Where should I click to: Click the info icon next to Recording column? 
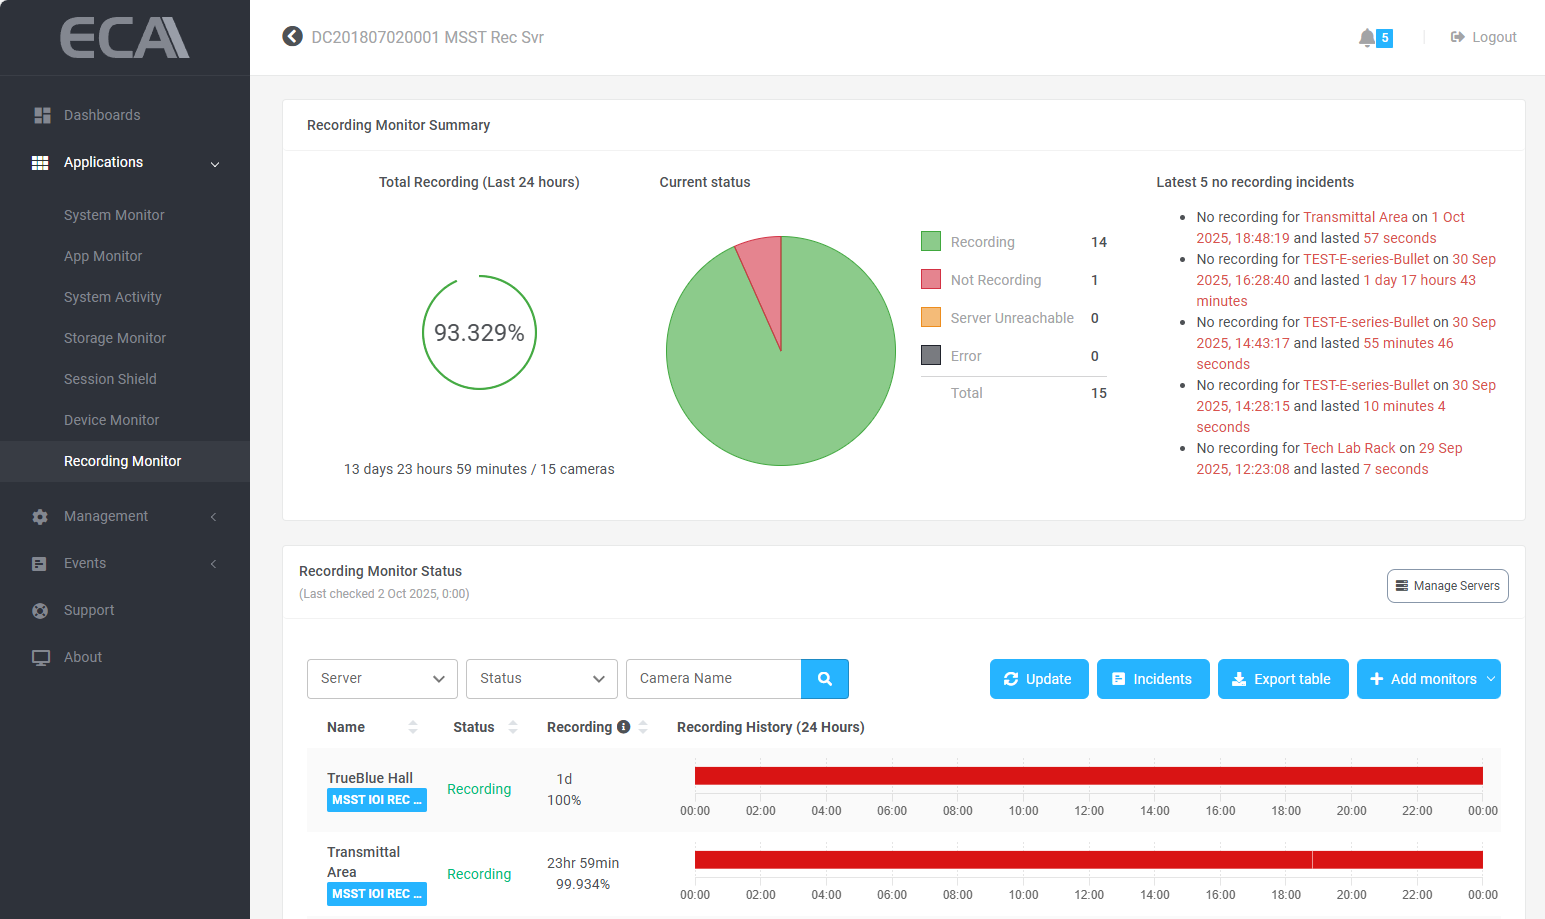(x=624, y=727)
